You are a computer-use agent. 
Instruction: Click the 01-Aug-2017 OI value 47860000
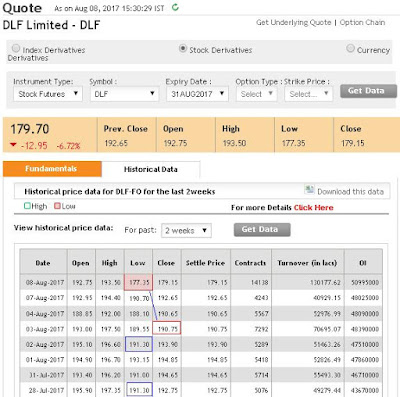pos(365,360)
